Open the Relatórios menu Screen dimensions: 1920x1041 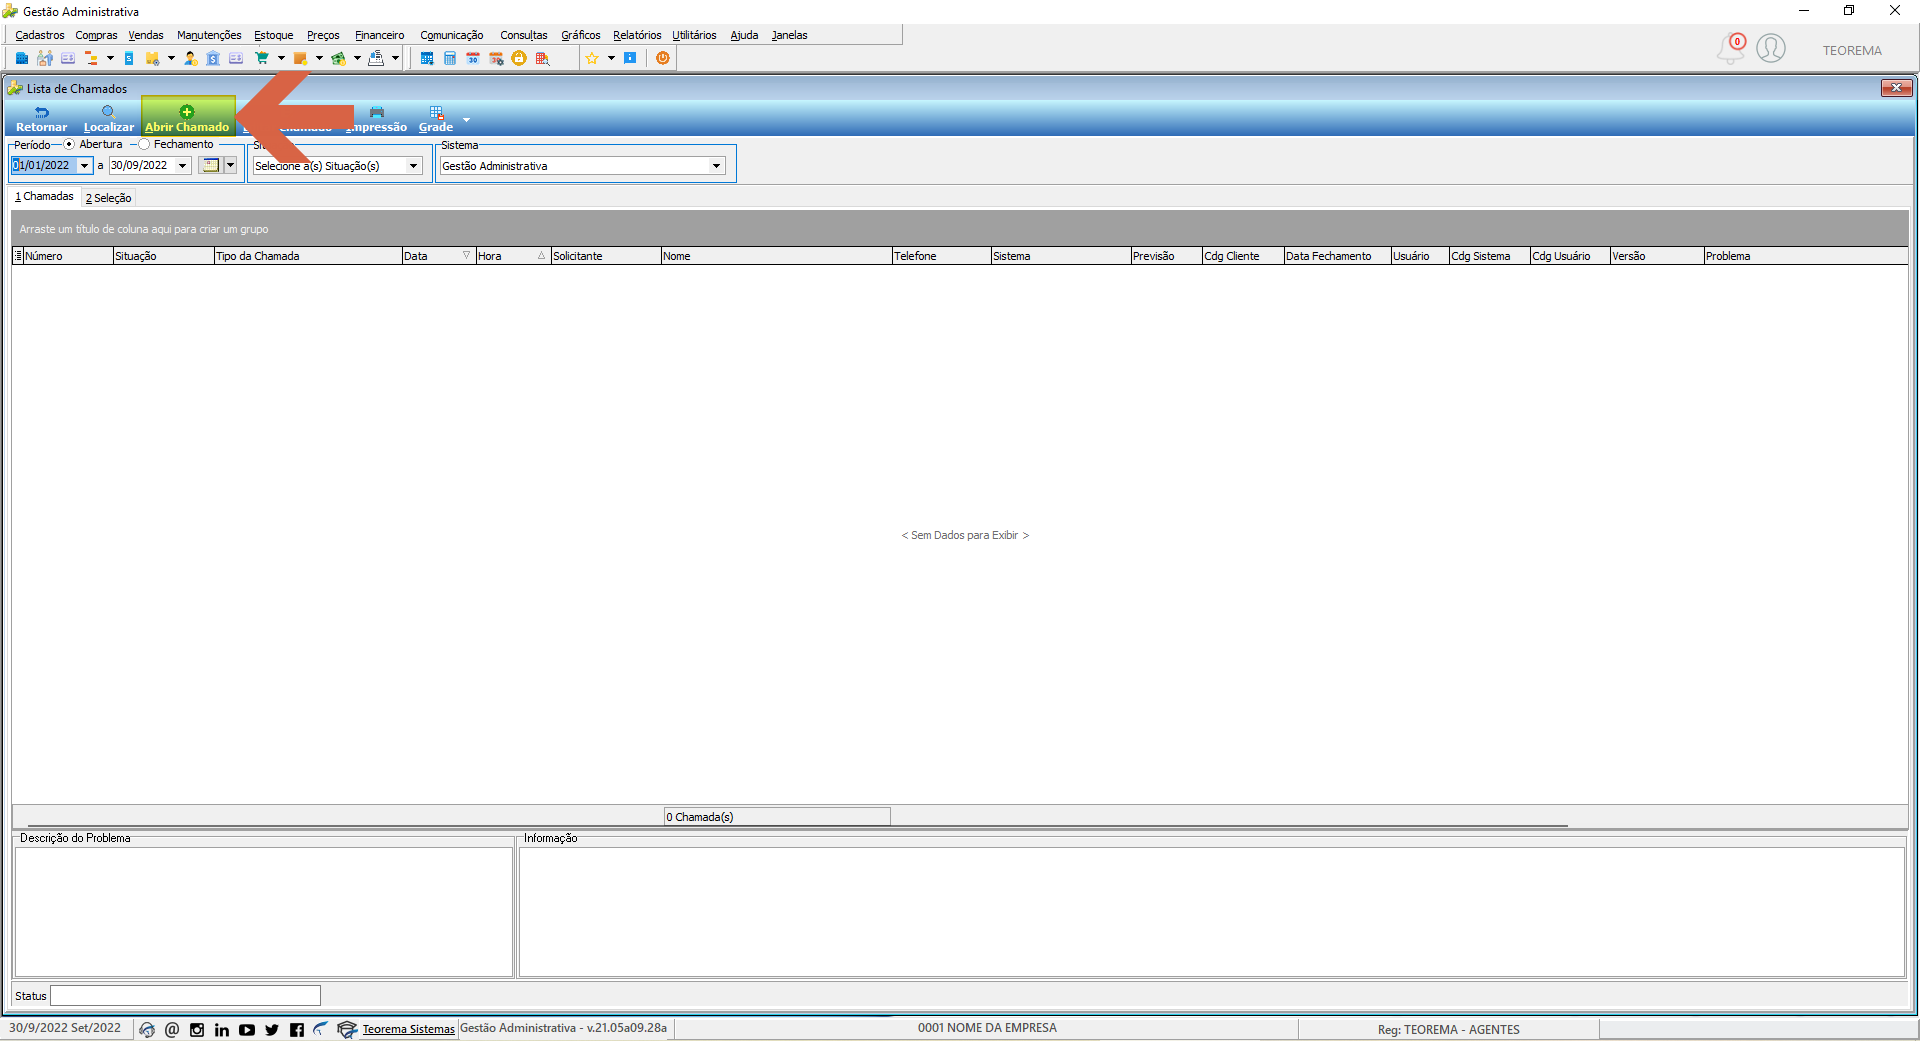637,35
